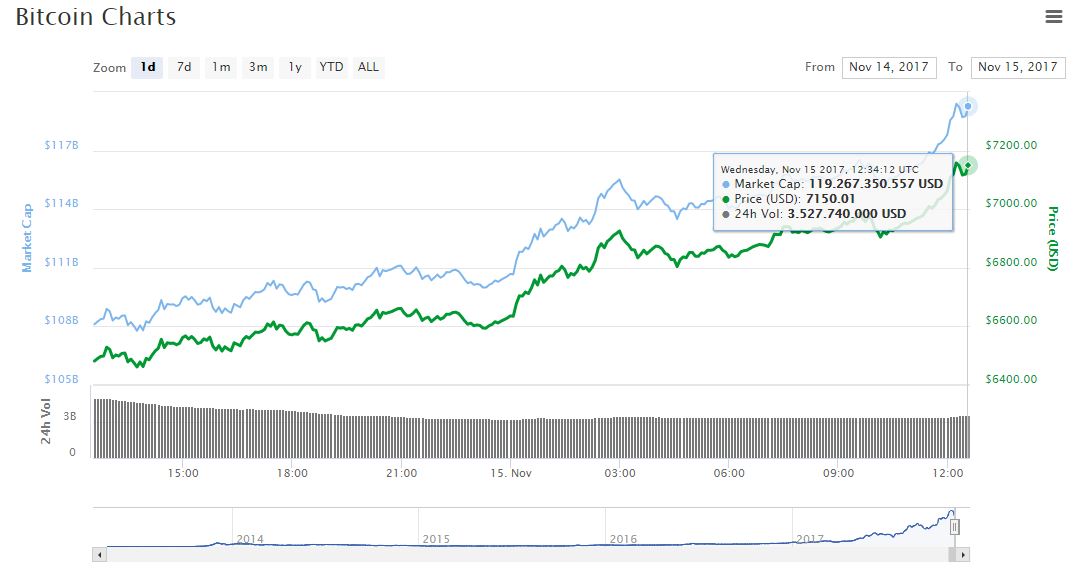This screenshot has width=1079, height=570.
Task: Click the 21:00 time axis label
Action: (x=401, y=473)
